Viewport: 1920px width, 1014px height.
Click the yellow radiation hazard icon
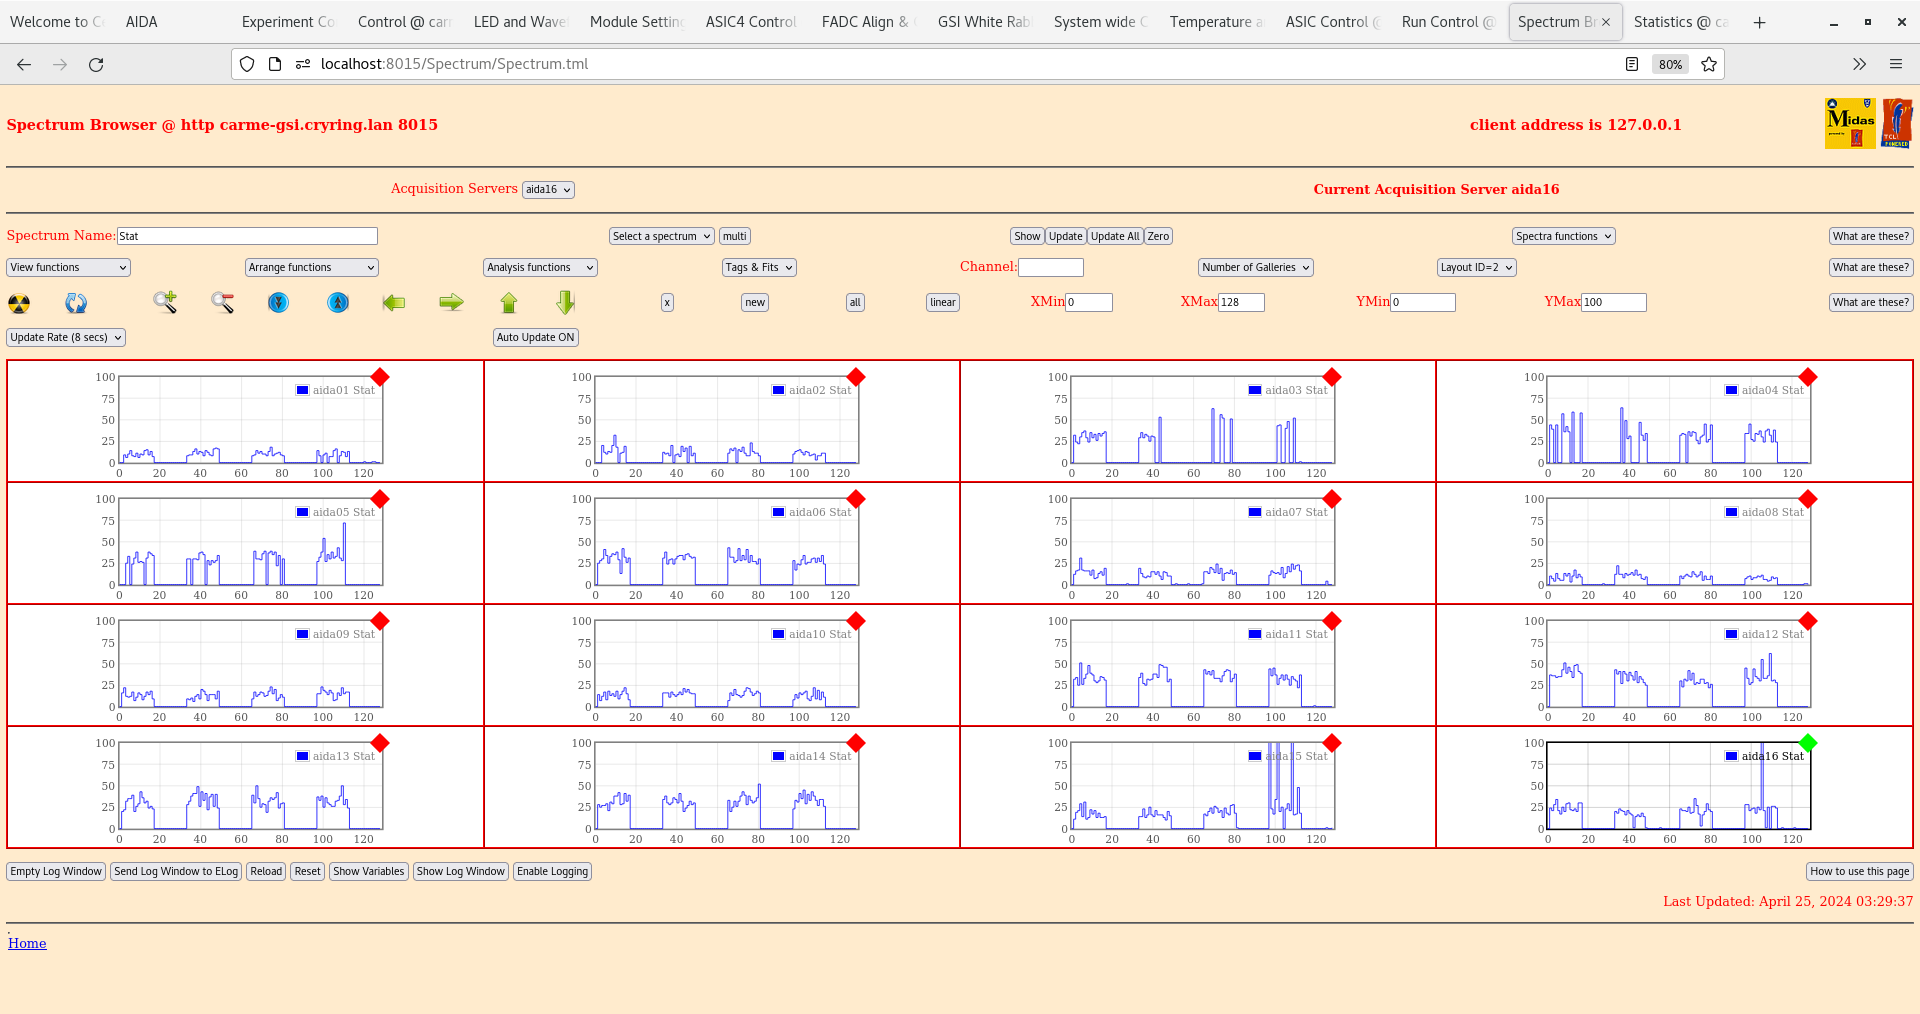click(x=19, y=303)
